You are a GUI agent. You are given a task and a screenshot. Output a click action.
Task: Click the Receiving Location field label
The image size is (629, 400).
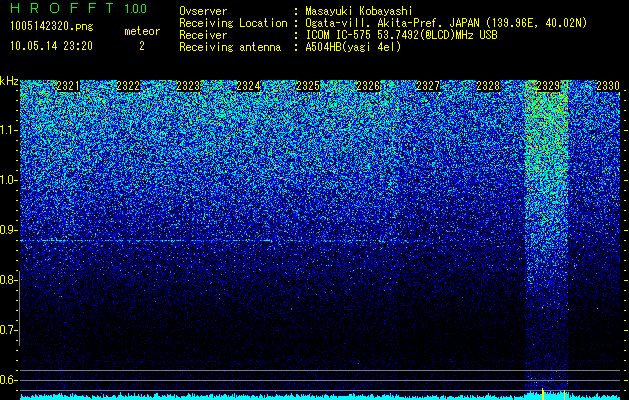pyautogui.click(x=233, y=23)
